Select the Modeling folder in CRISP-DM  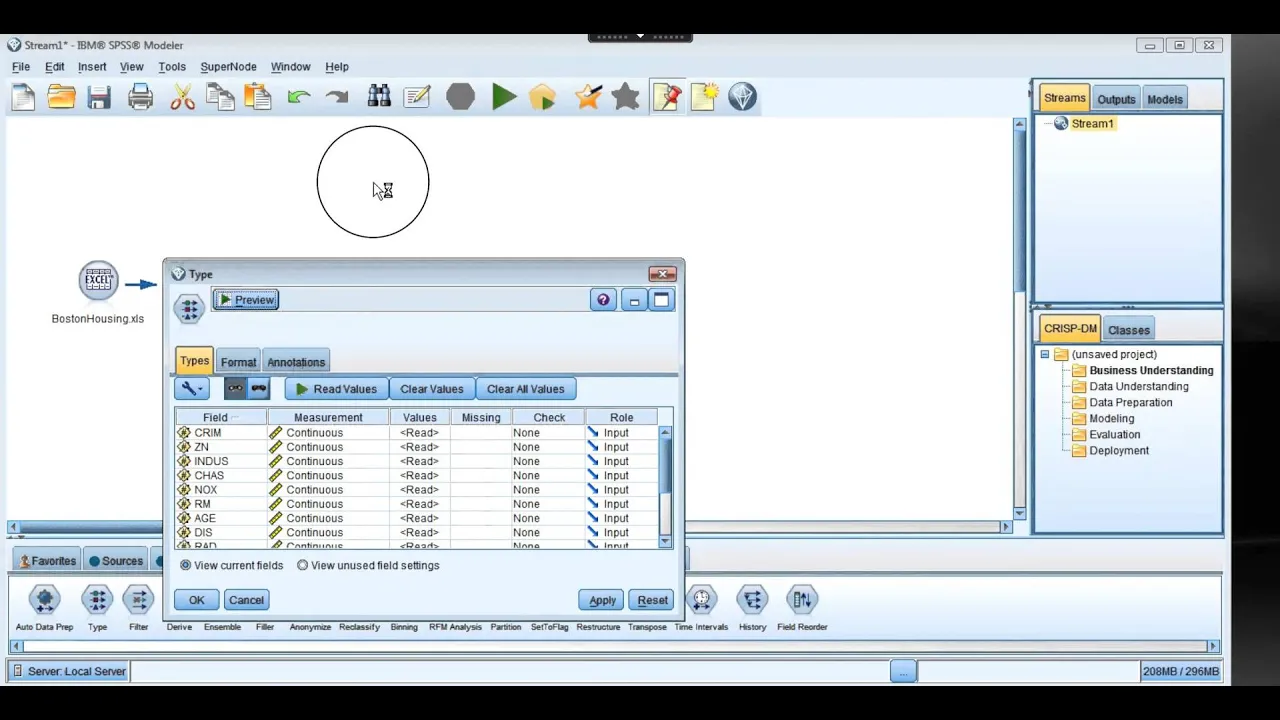tap(1103, 418)
